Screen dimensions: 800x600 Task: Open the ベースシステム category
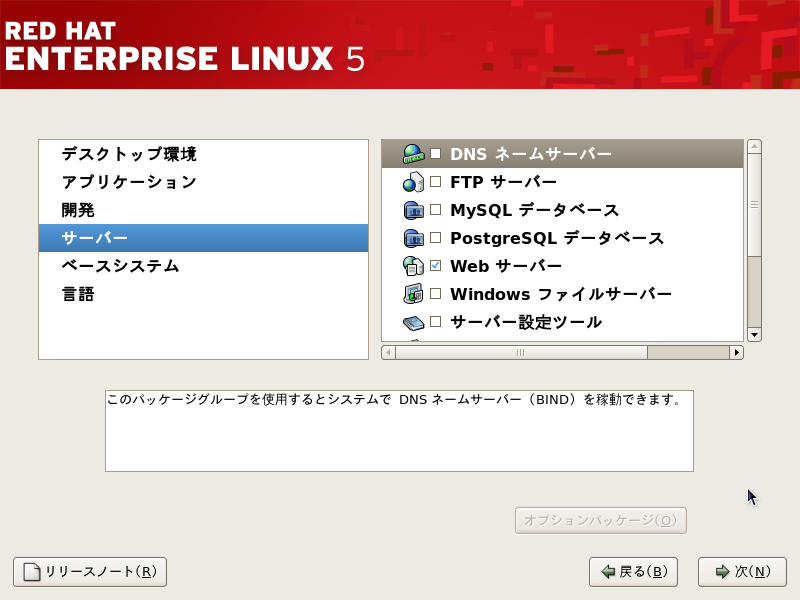click(x=204, y=266)
